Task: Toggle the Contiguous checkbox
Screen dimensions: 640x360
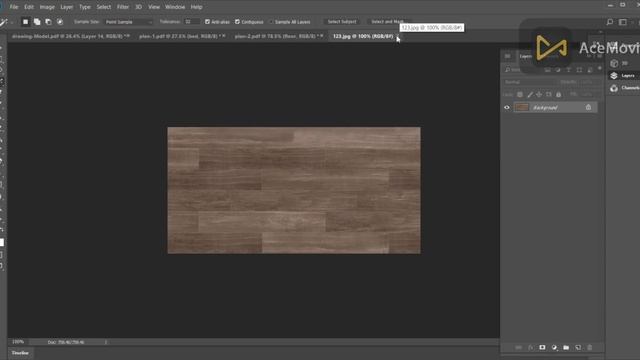Action: [x=237, y=22]
